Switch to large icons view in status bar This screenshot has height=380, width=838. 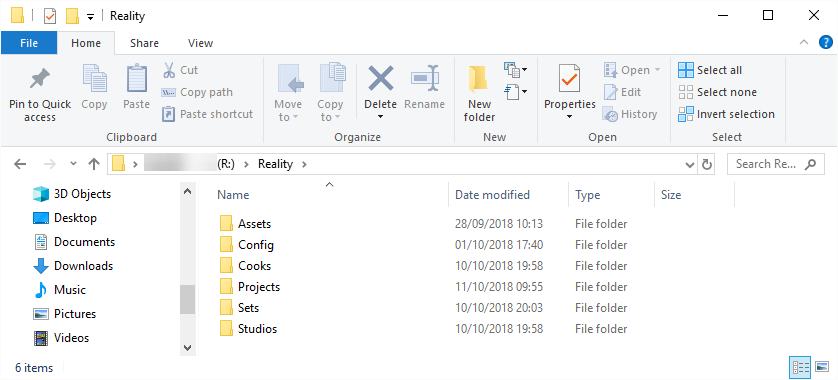point(823,367)
